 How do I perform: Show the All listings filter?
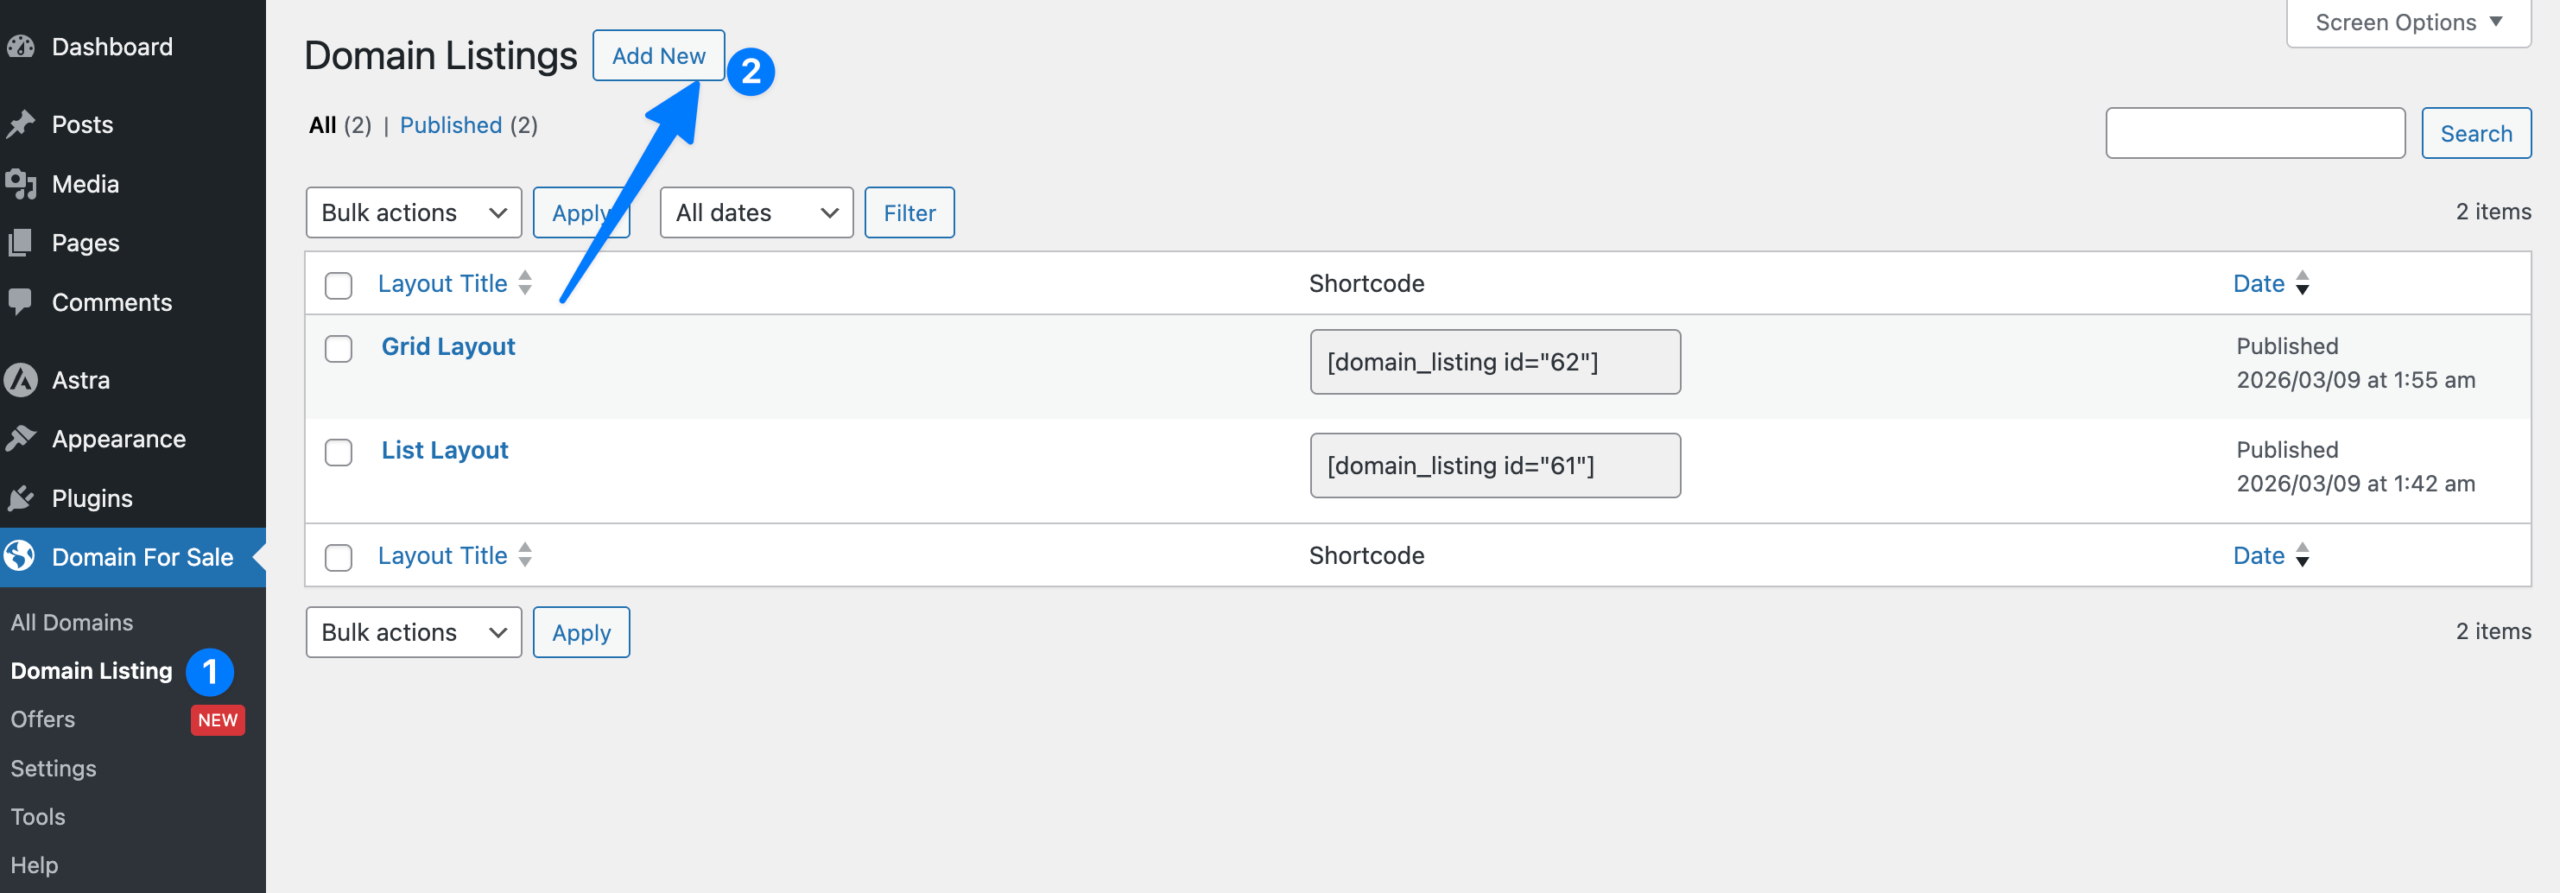(x=322, y=125)
